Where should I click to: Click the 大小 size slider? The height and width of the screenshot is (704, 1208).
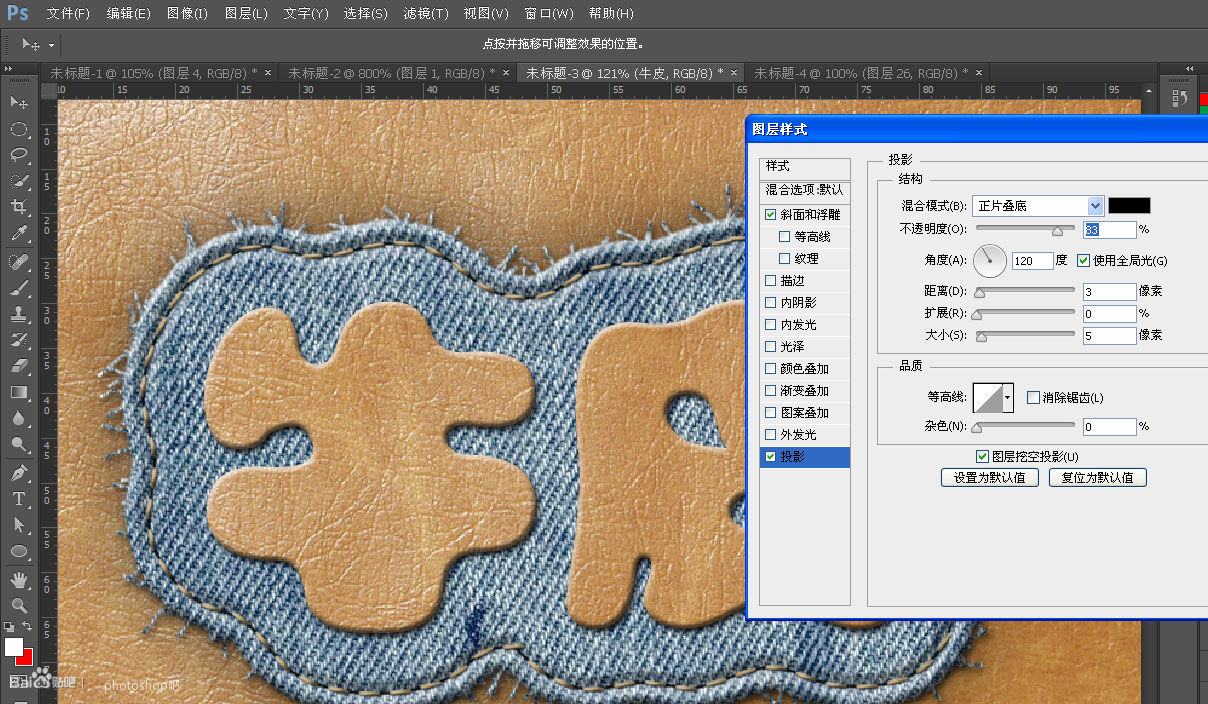pos(1026,336)
